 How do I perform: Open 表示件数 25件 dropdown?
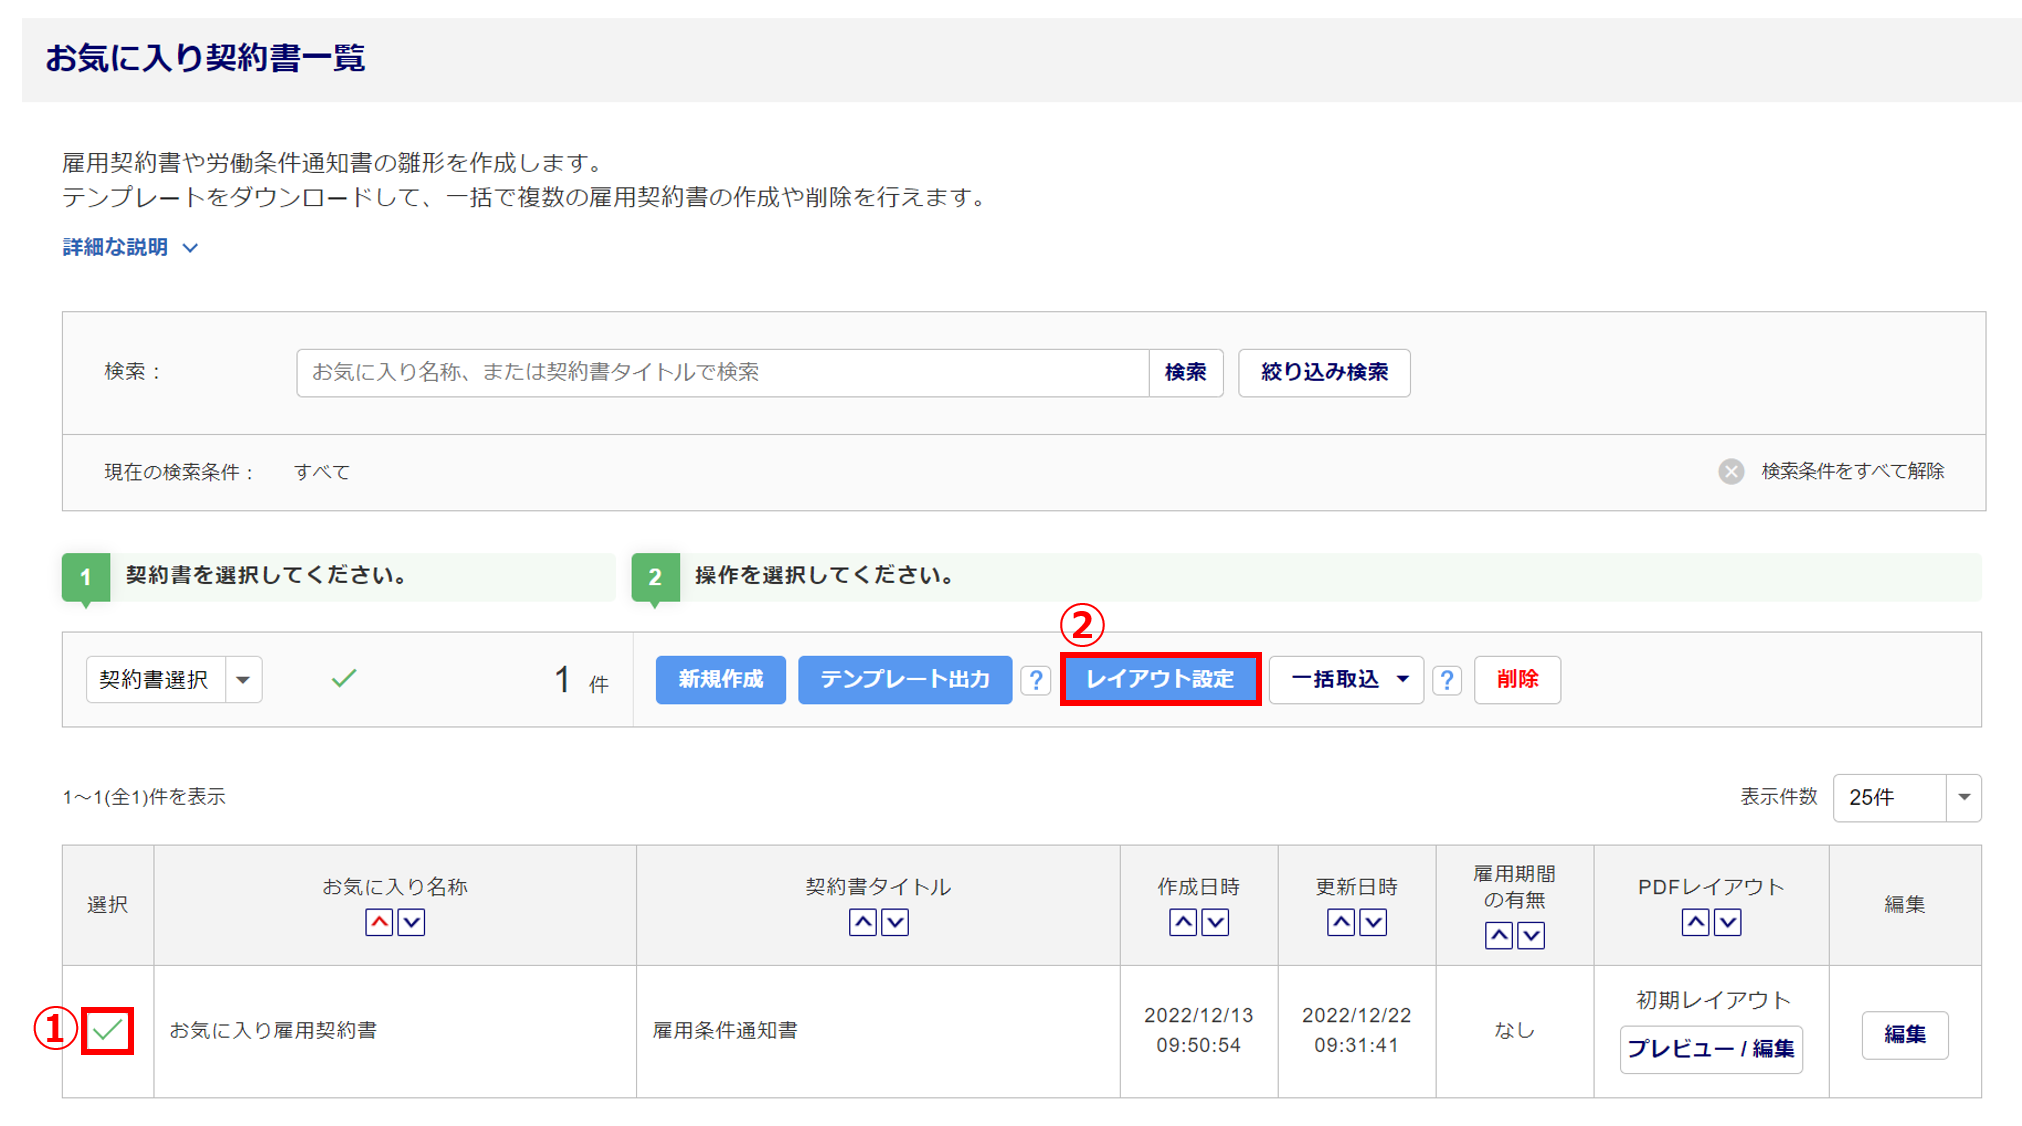pyautogui.click(x=1906, y=797)
